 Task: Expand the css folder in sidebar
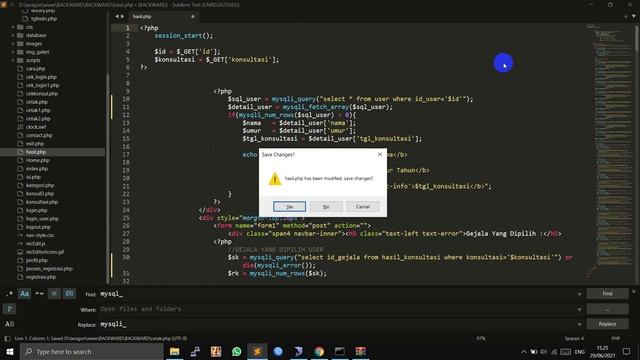coord(13,27)
